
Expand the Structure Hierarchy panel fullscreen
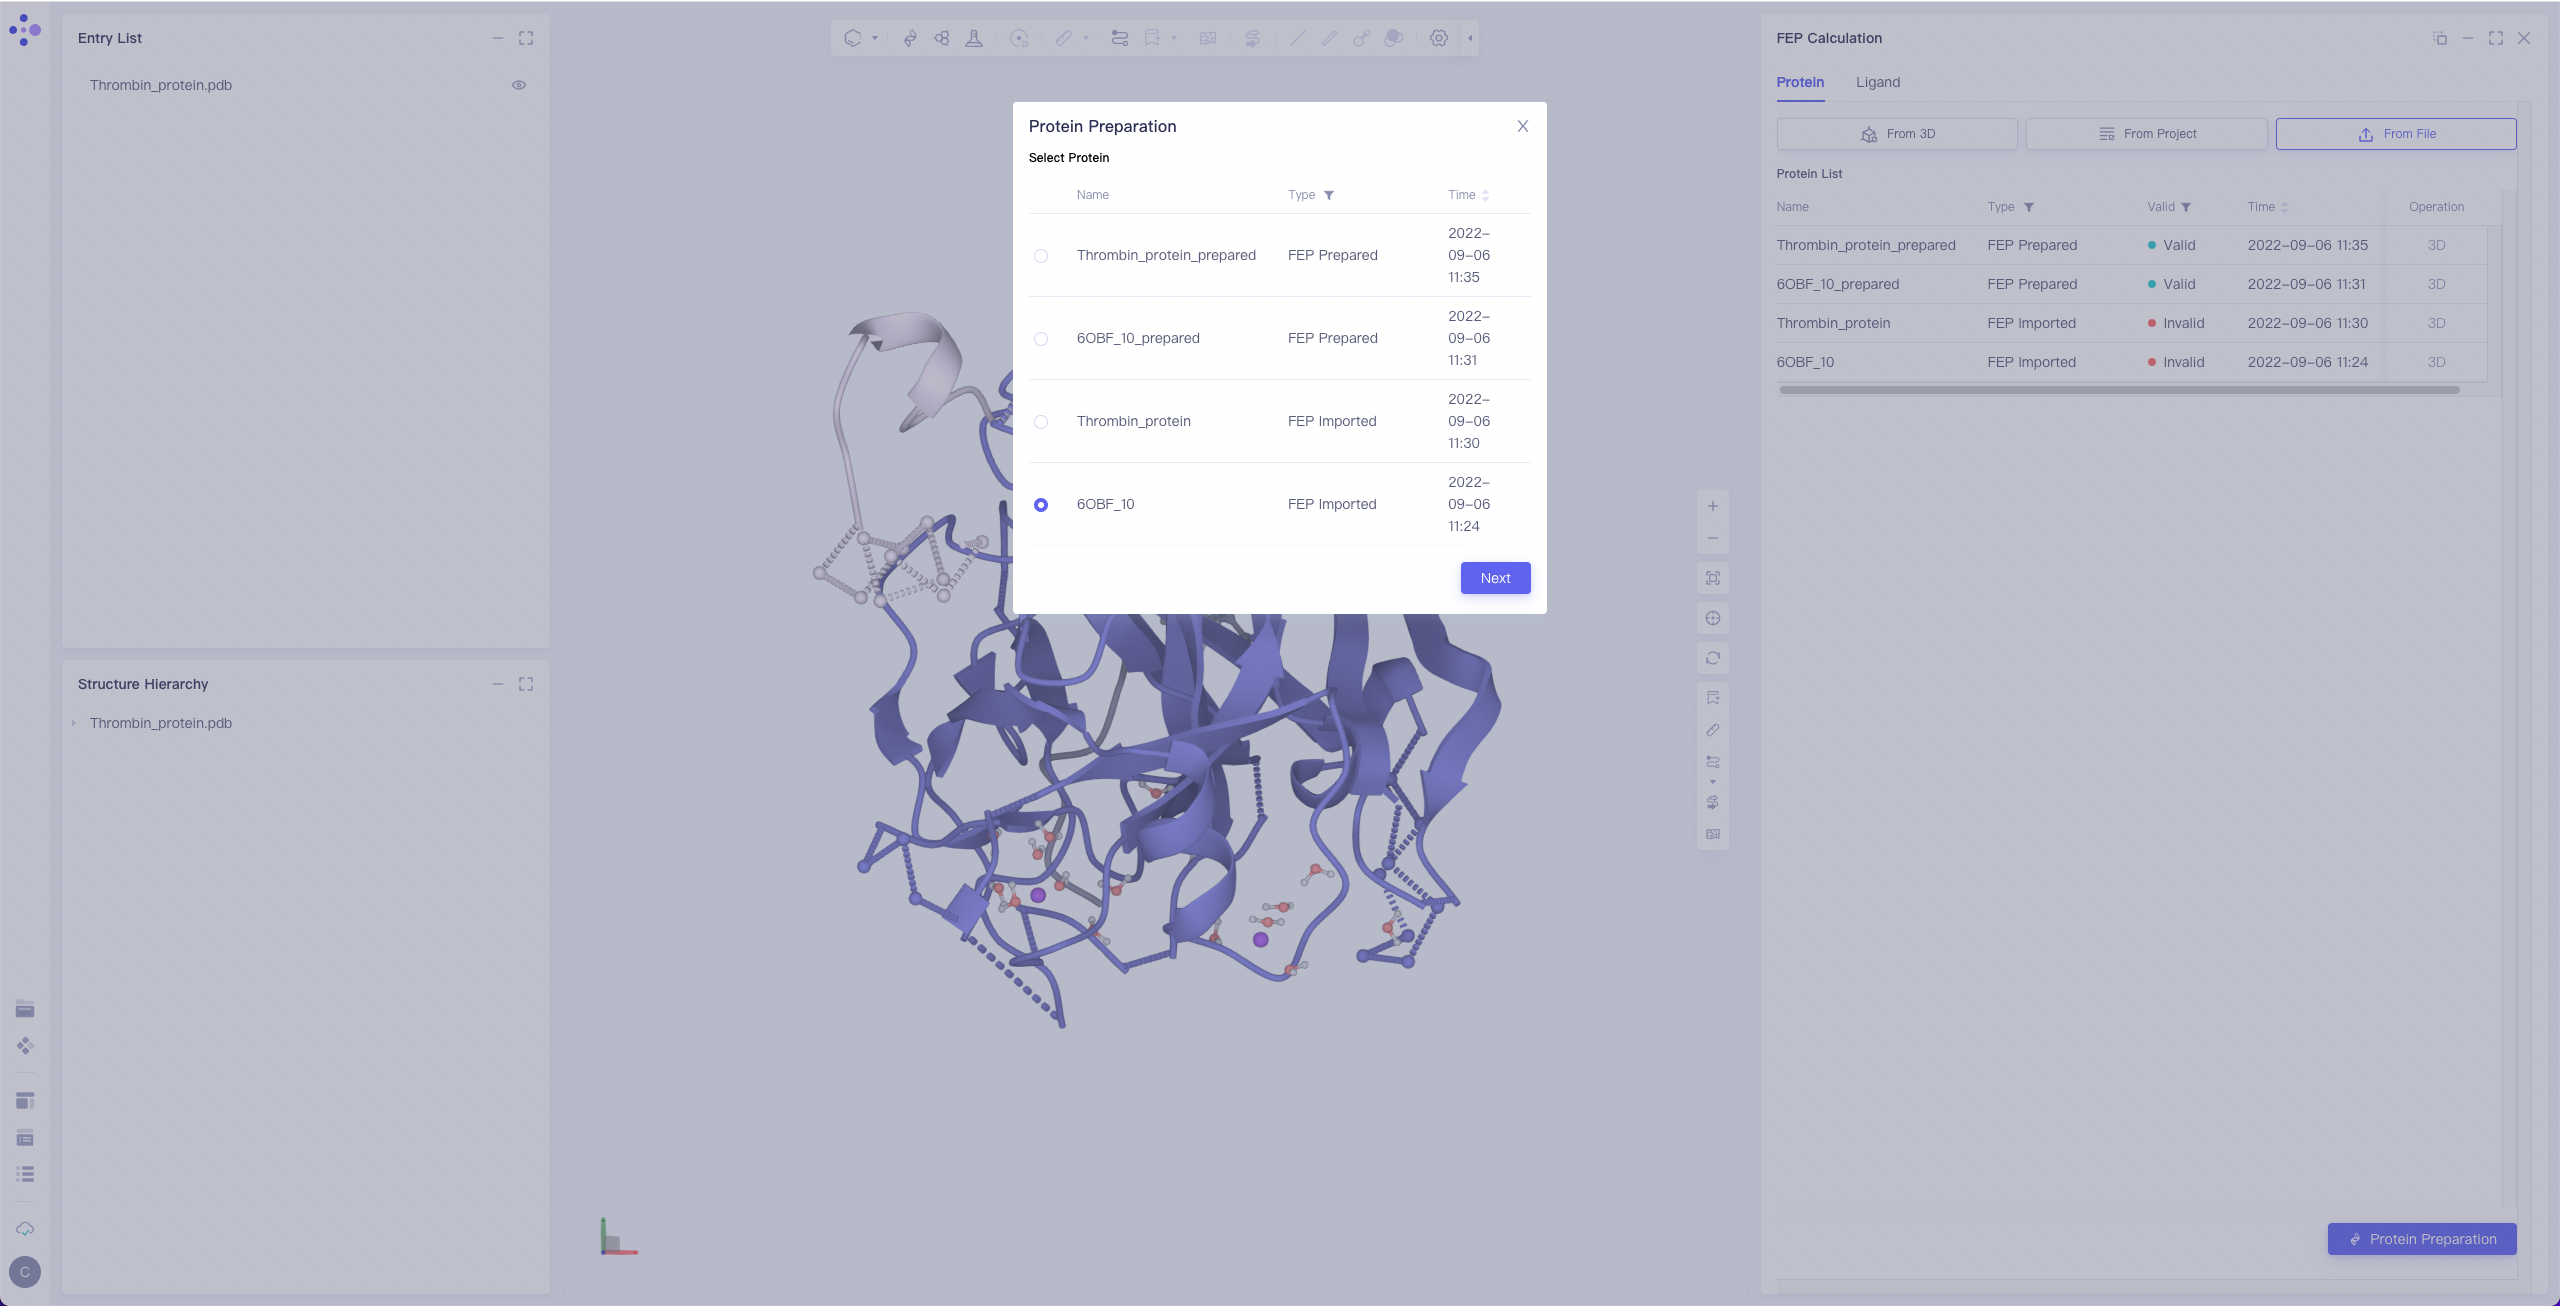(526, 684)
